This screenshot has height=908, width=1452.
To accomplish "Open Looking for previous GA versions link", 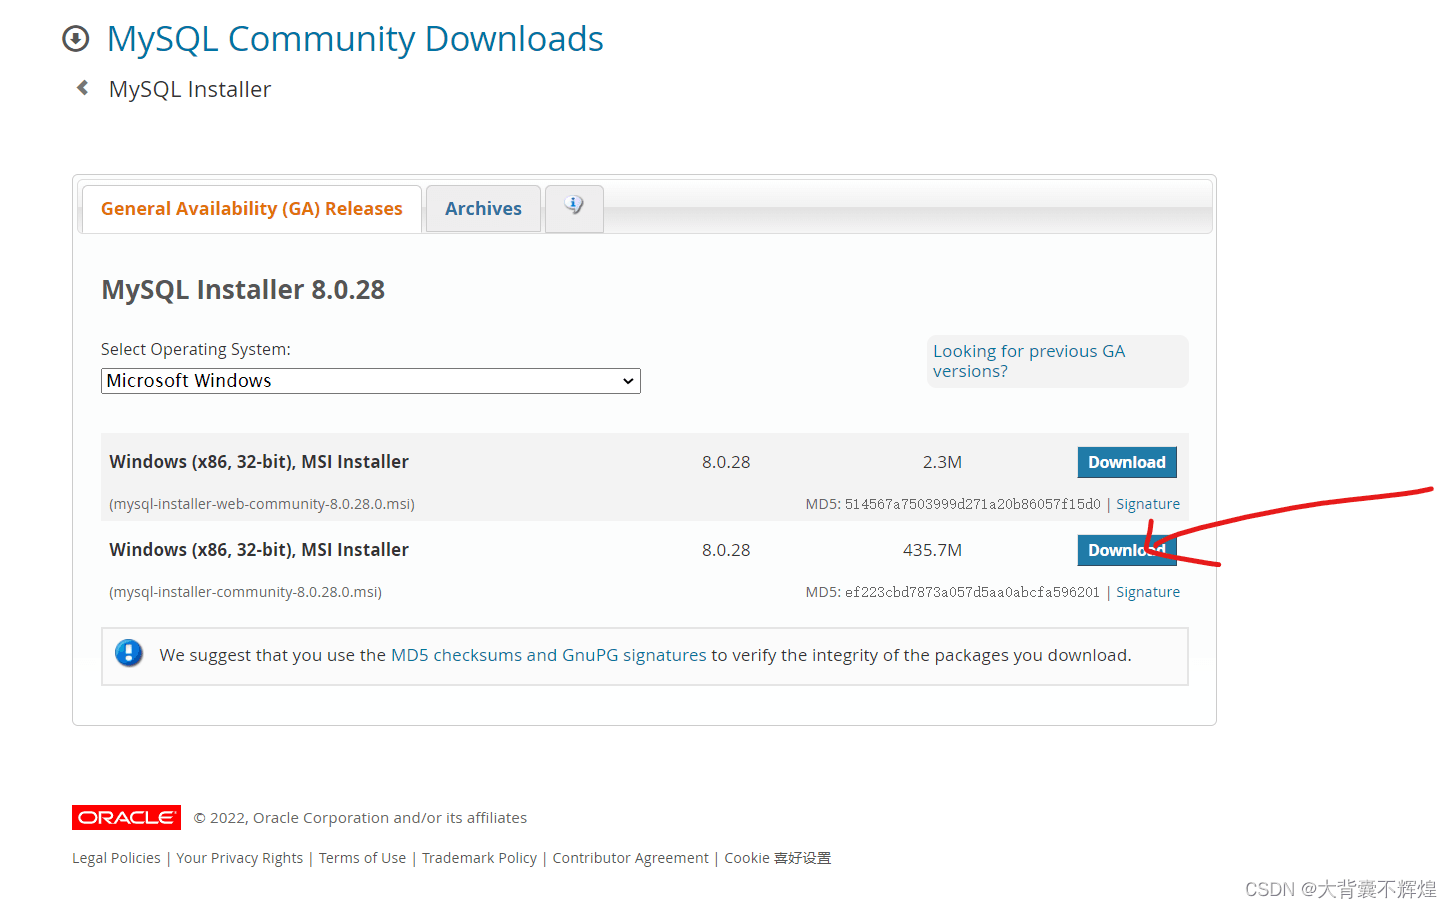I will [1028, 361].
